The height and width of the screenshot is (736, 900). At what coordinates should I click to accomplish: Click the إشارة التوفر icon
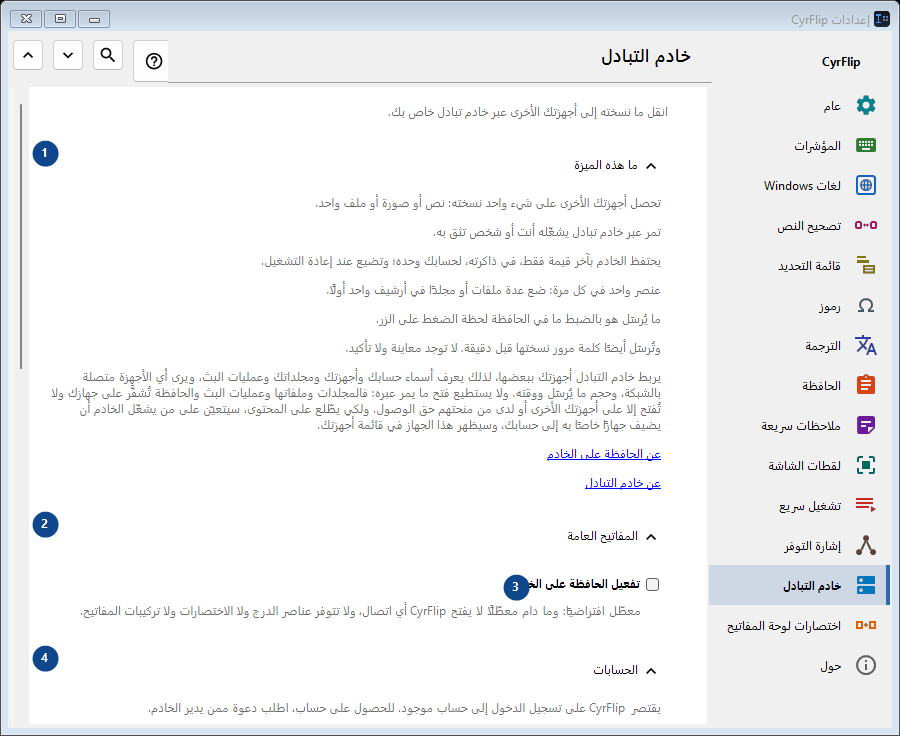coord(866,545)
